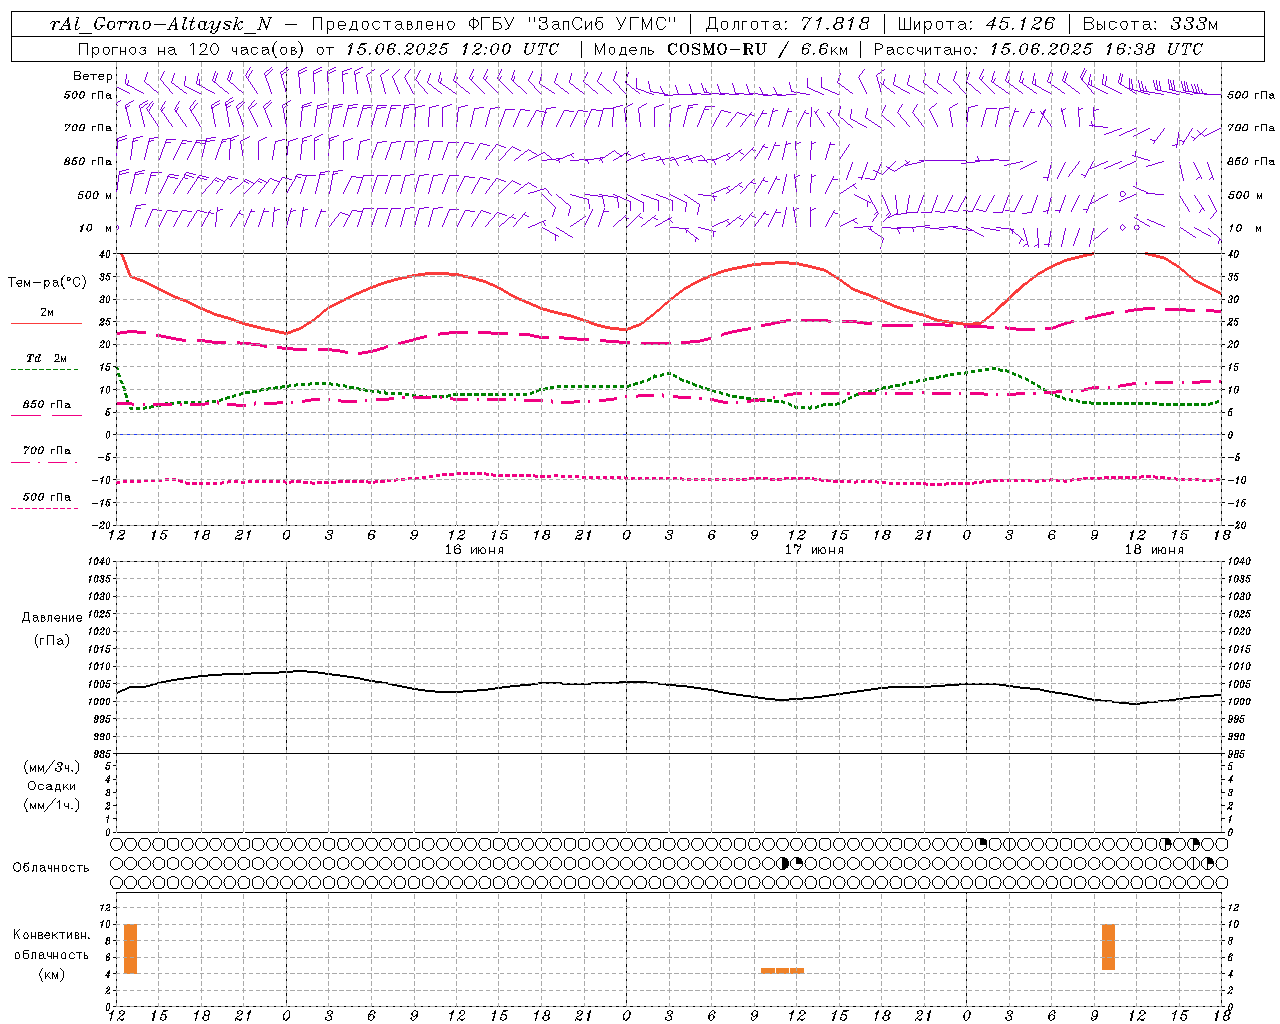The image size is (1280, 1024).
Task: Click the green dotted temperature curve
Action: pyautogui.click(x=668, y=374)
